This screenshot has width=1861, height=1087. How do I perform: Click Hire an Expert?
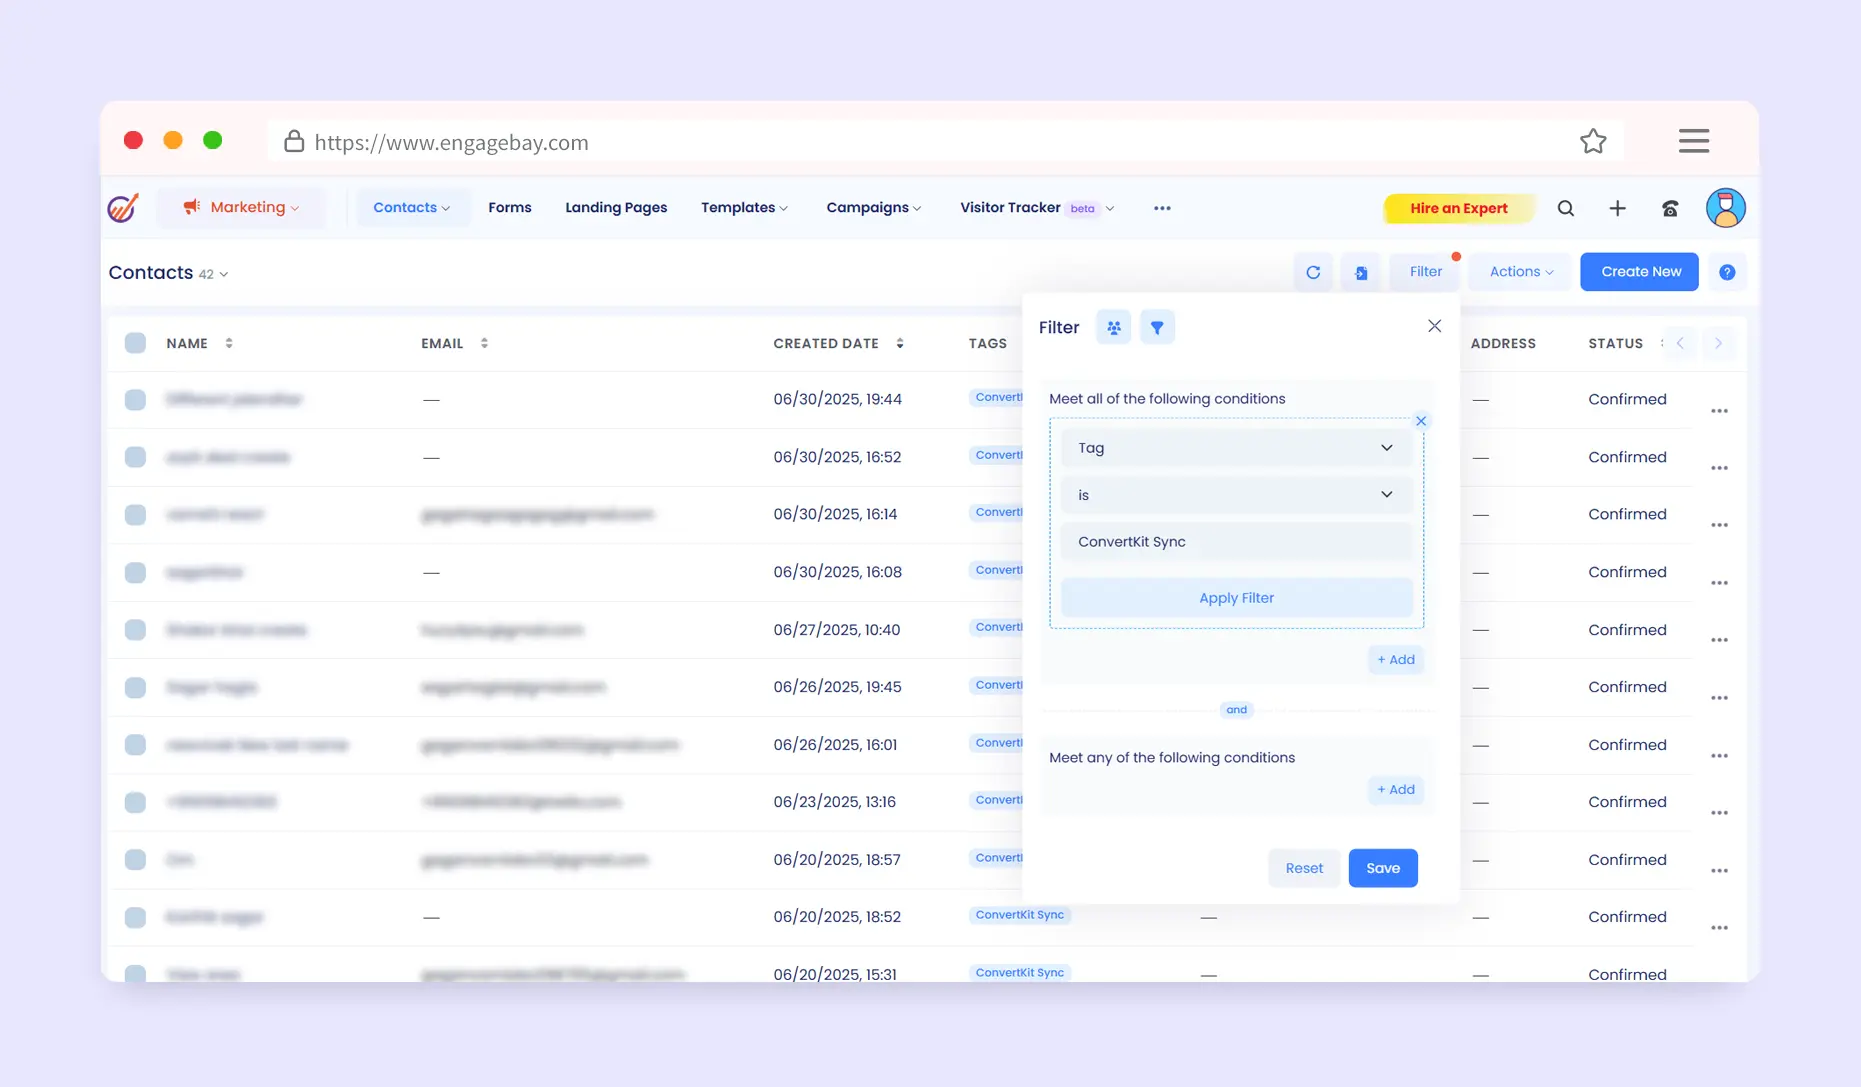click(x=1458, y=208)
